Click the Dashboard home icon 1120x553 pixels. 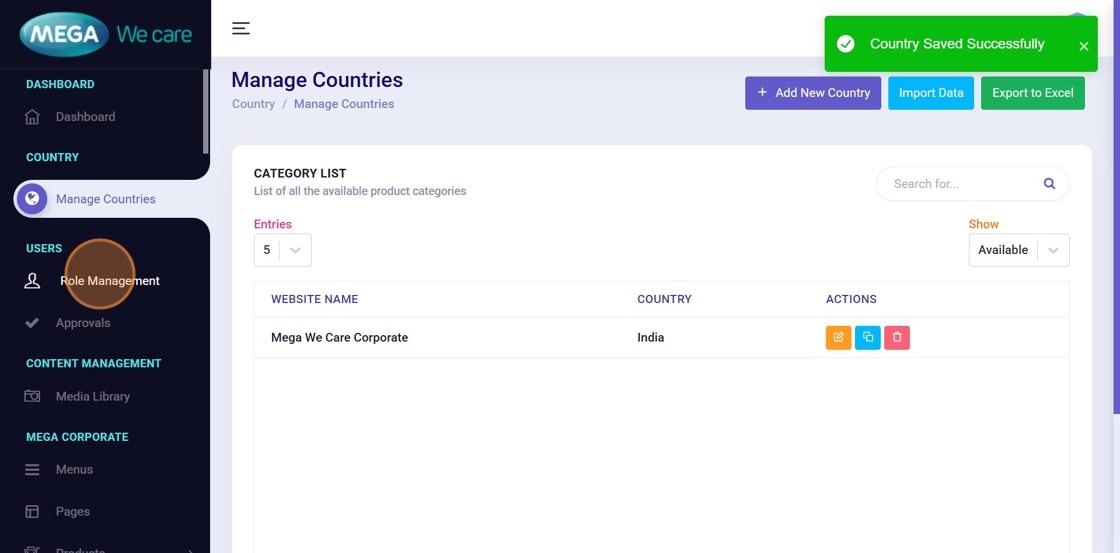pyautogui.click(x=32, y=117)
